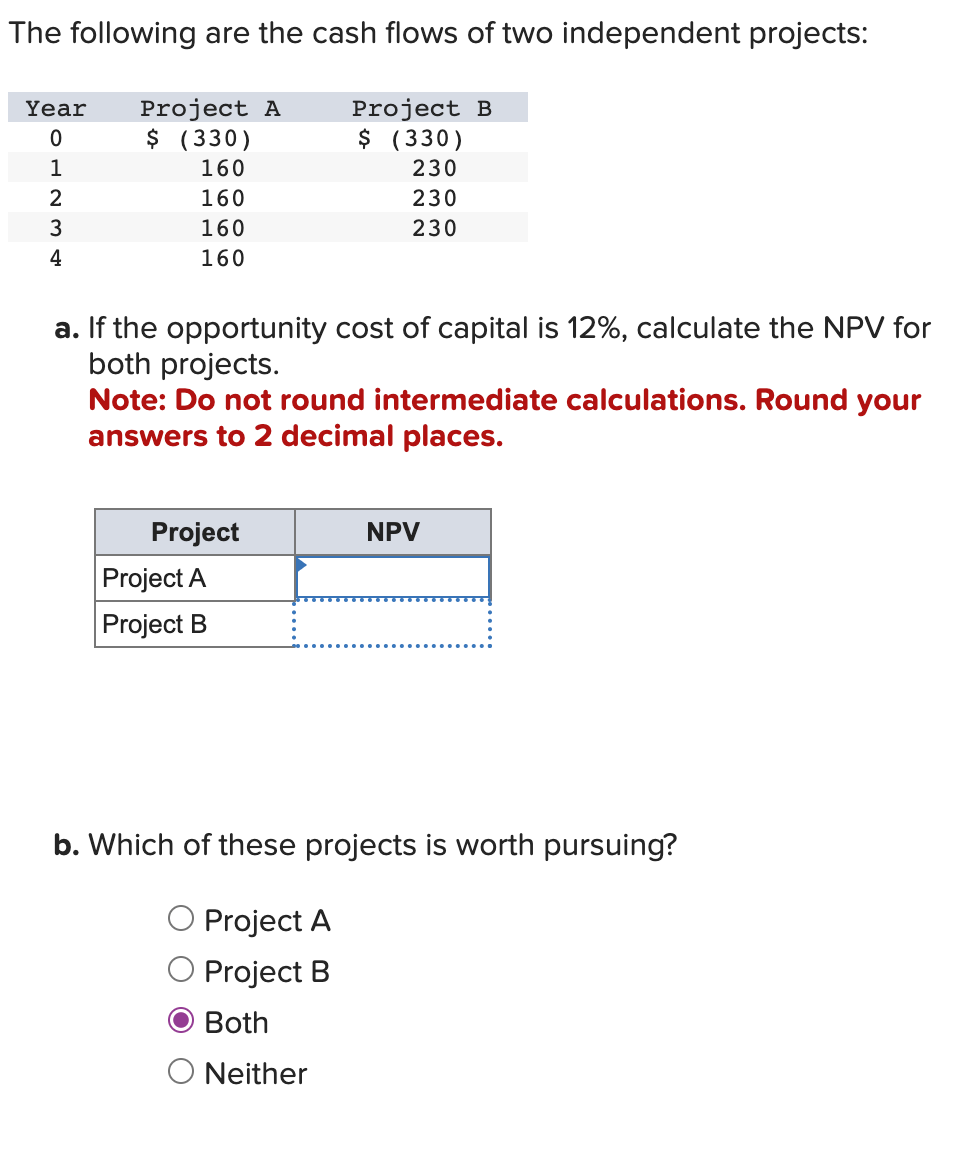Click the NPV input field for Project A

tap(392, 577)
